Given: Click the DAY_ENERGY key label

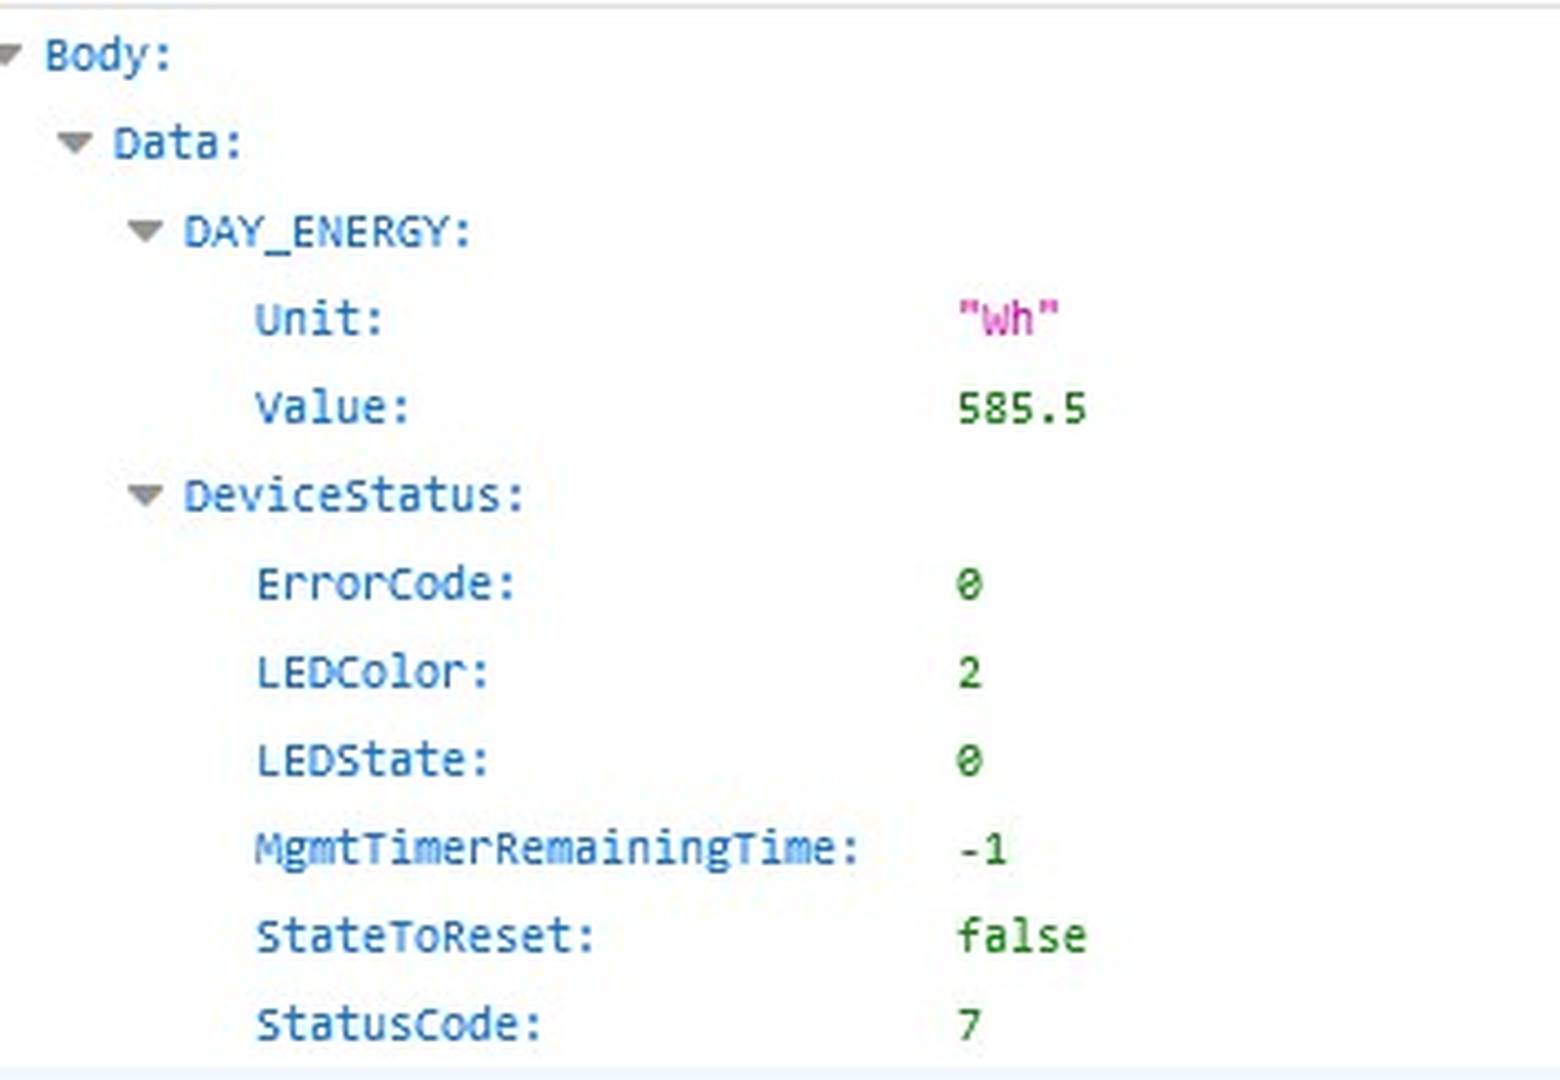Looking at the screenshot, I should (x=327, y=232).
